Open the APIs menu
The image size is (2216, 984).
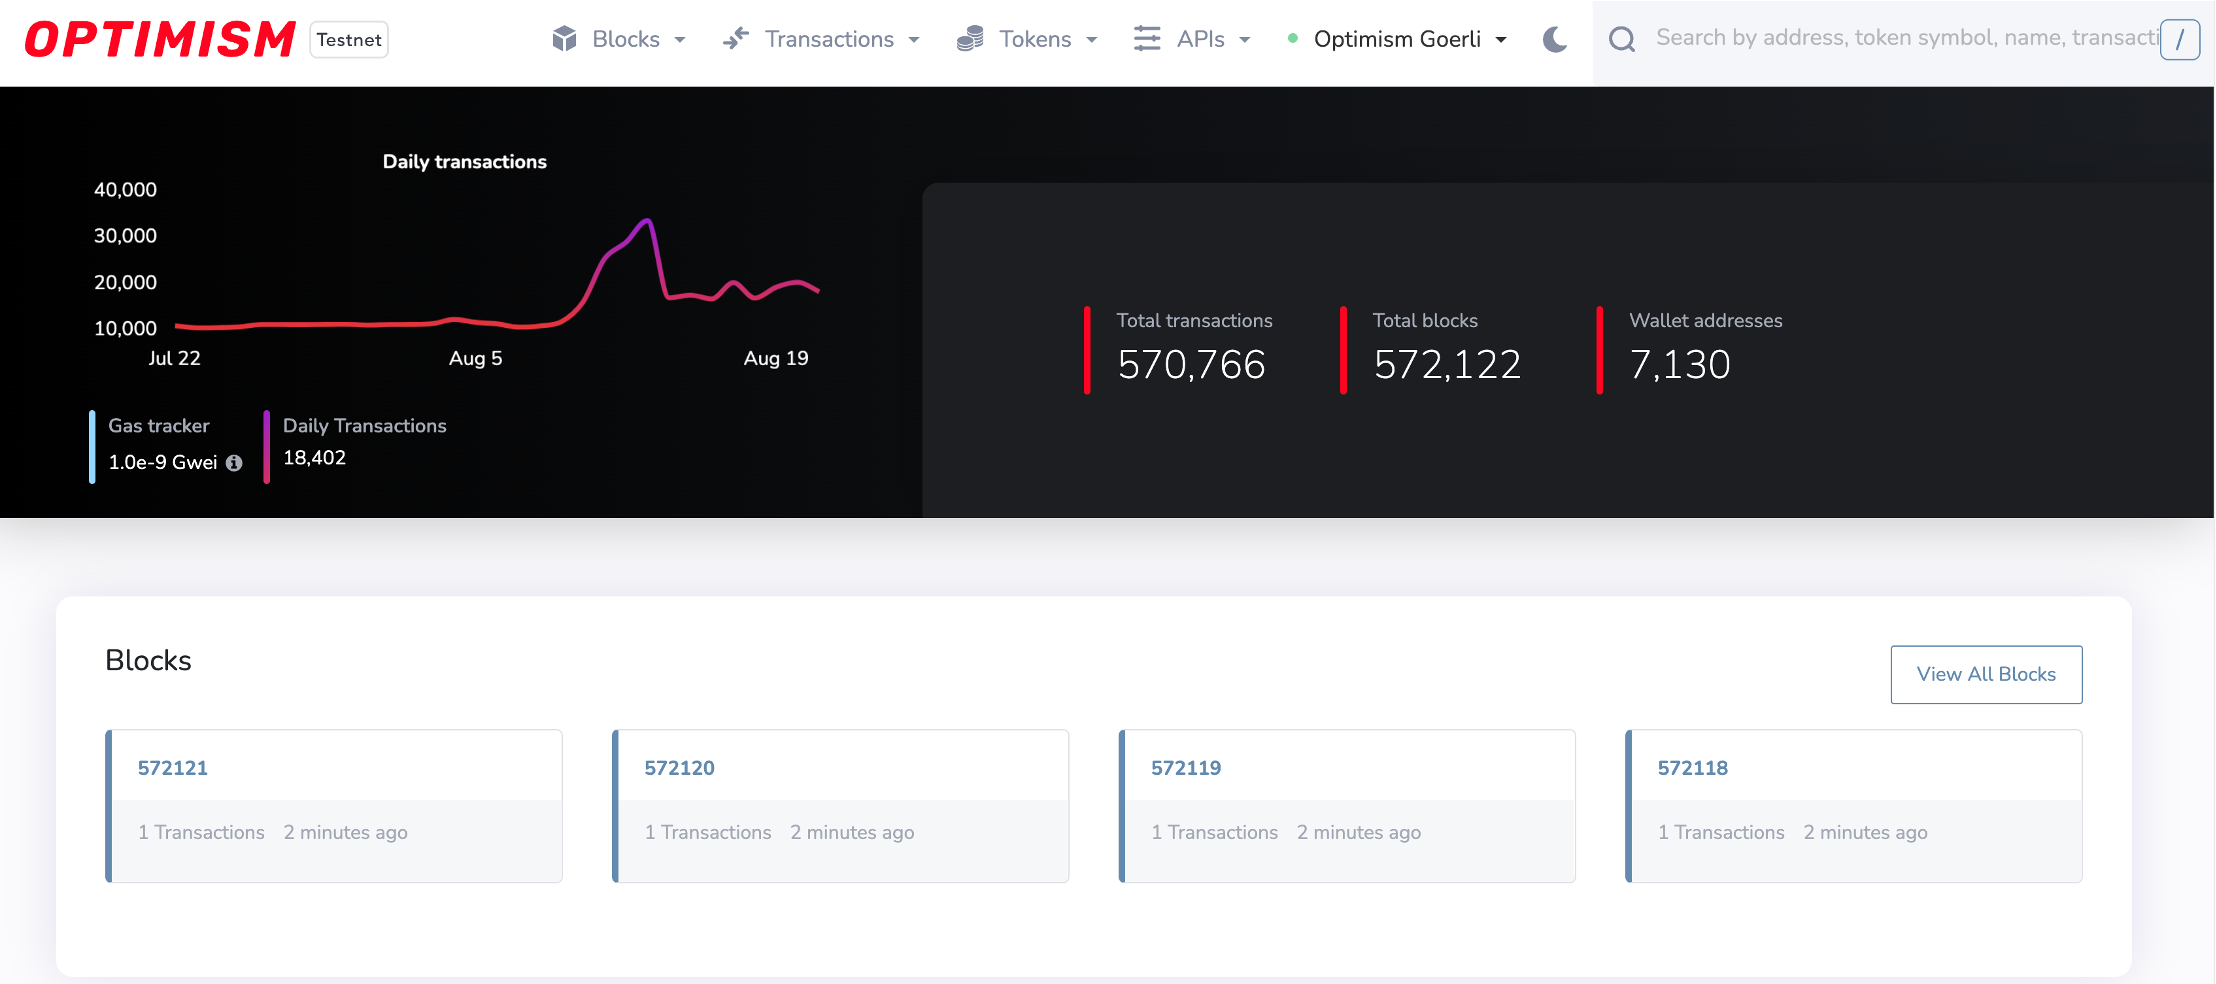[1200, 40]
